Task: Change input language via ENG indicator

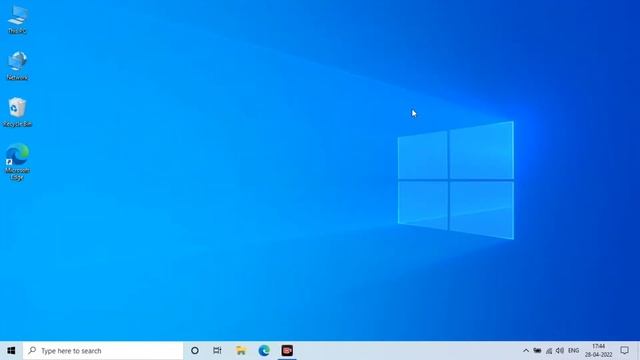Action: click(x=573, y=351)
